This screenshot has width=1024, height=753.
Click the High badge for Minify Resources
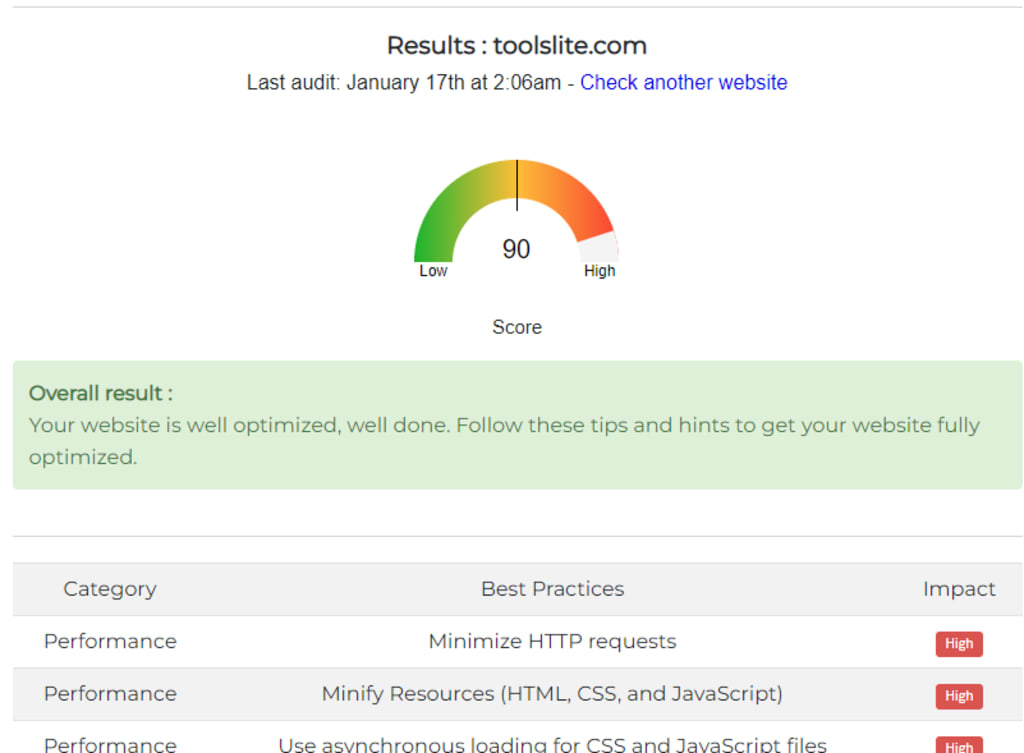coord(959,696)
